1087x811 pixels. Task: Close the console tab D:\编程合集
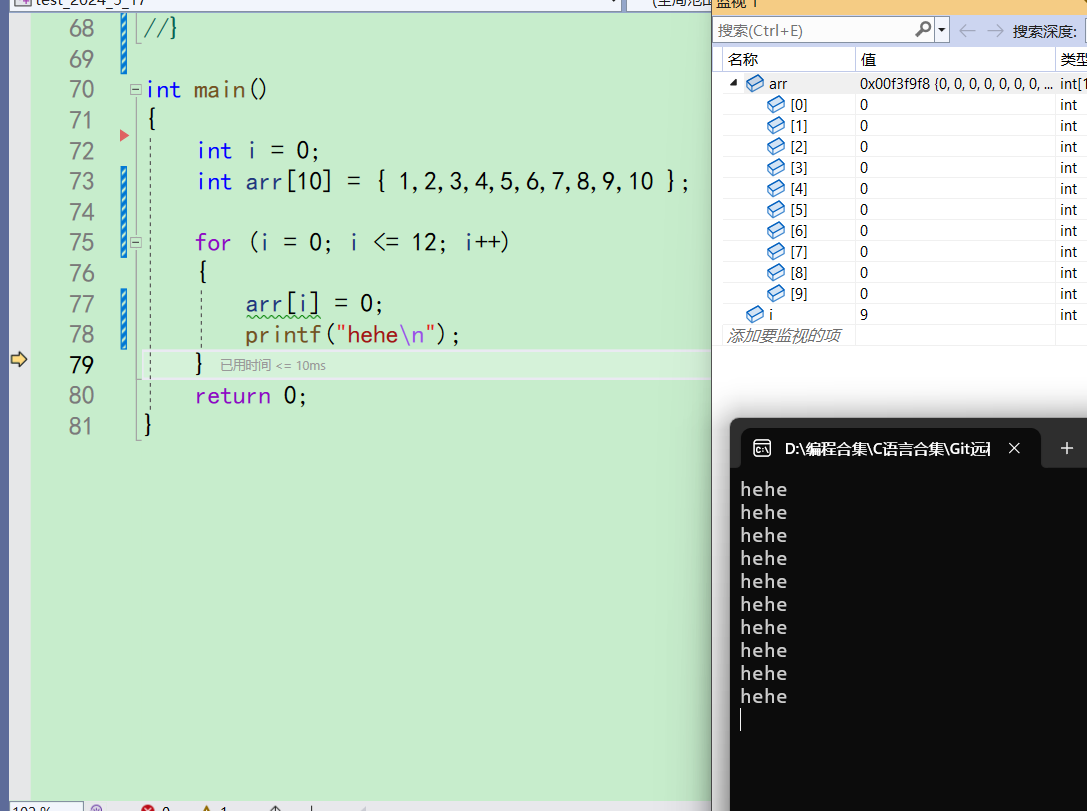(1014, 448)
